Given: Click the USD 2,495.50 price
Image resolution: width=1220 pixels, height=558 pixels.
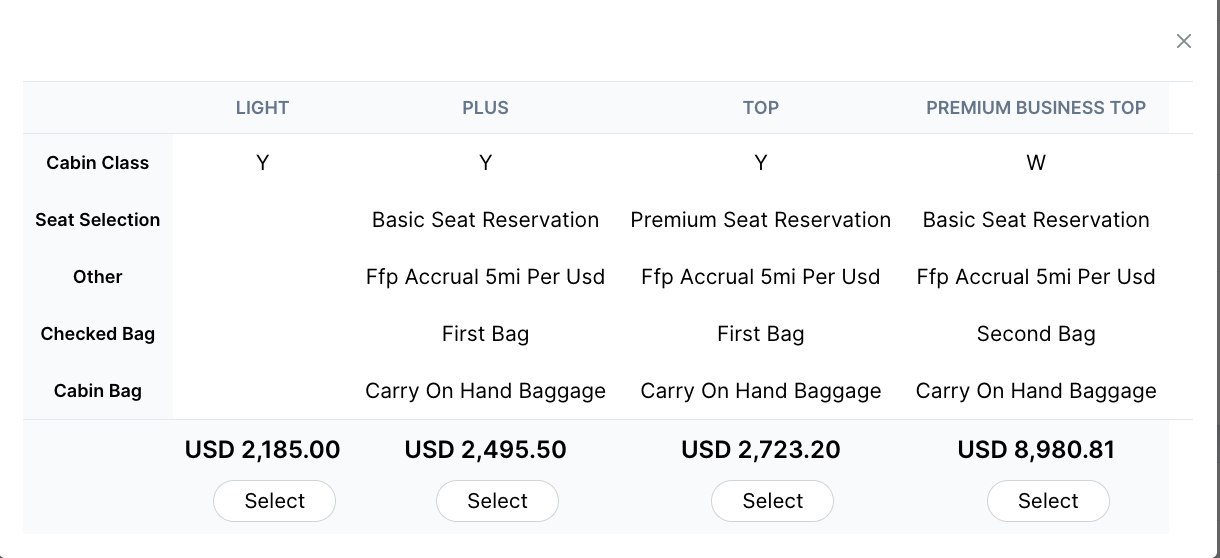Looking at the screenshot, I should [485, 450].
